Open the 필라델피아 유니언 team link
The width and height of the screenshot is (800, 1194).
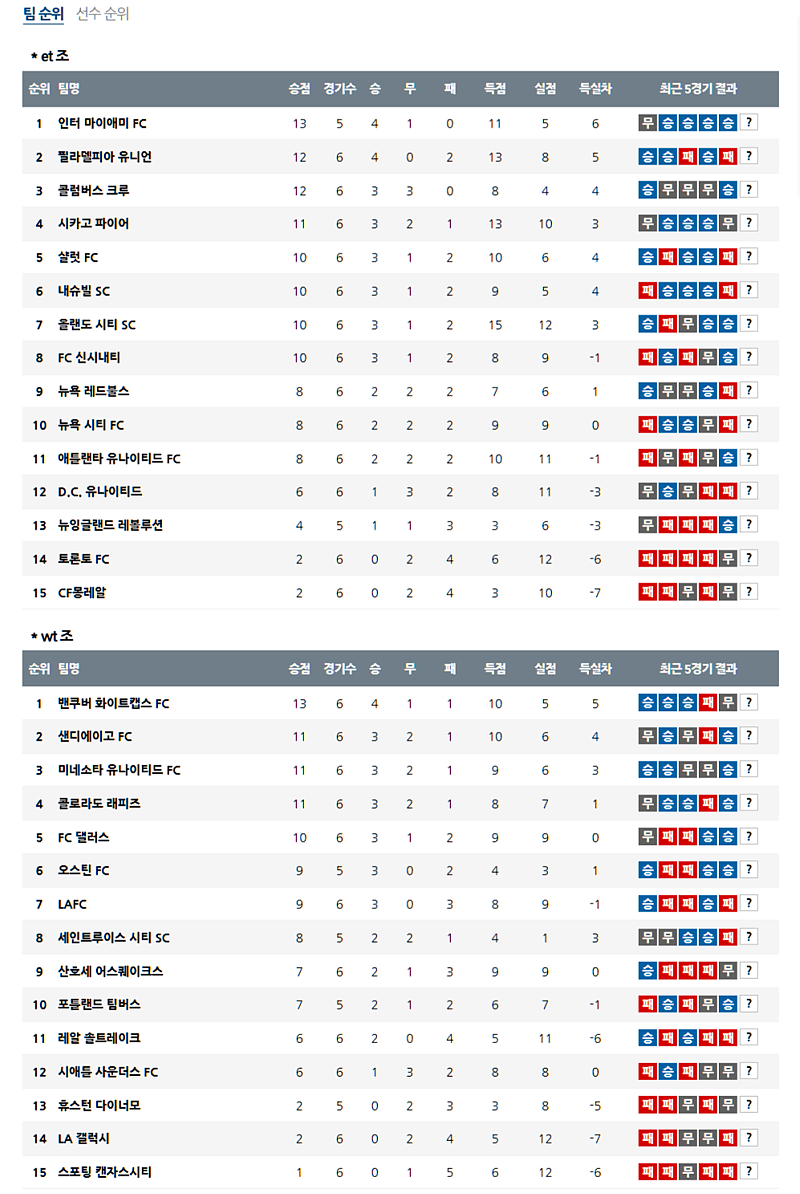pos(105,157)
